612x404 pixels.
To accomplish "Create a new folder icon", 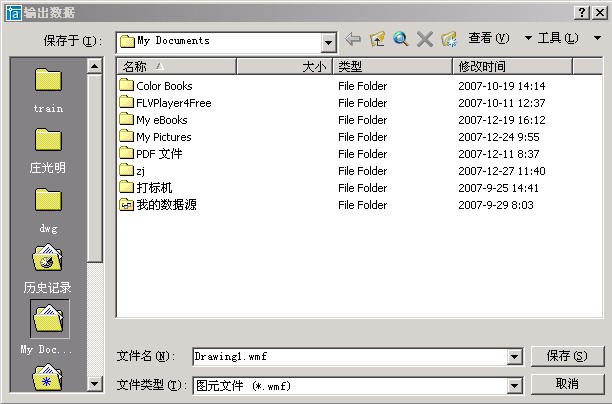I will [x=449, y=39].
